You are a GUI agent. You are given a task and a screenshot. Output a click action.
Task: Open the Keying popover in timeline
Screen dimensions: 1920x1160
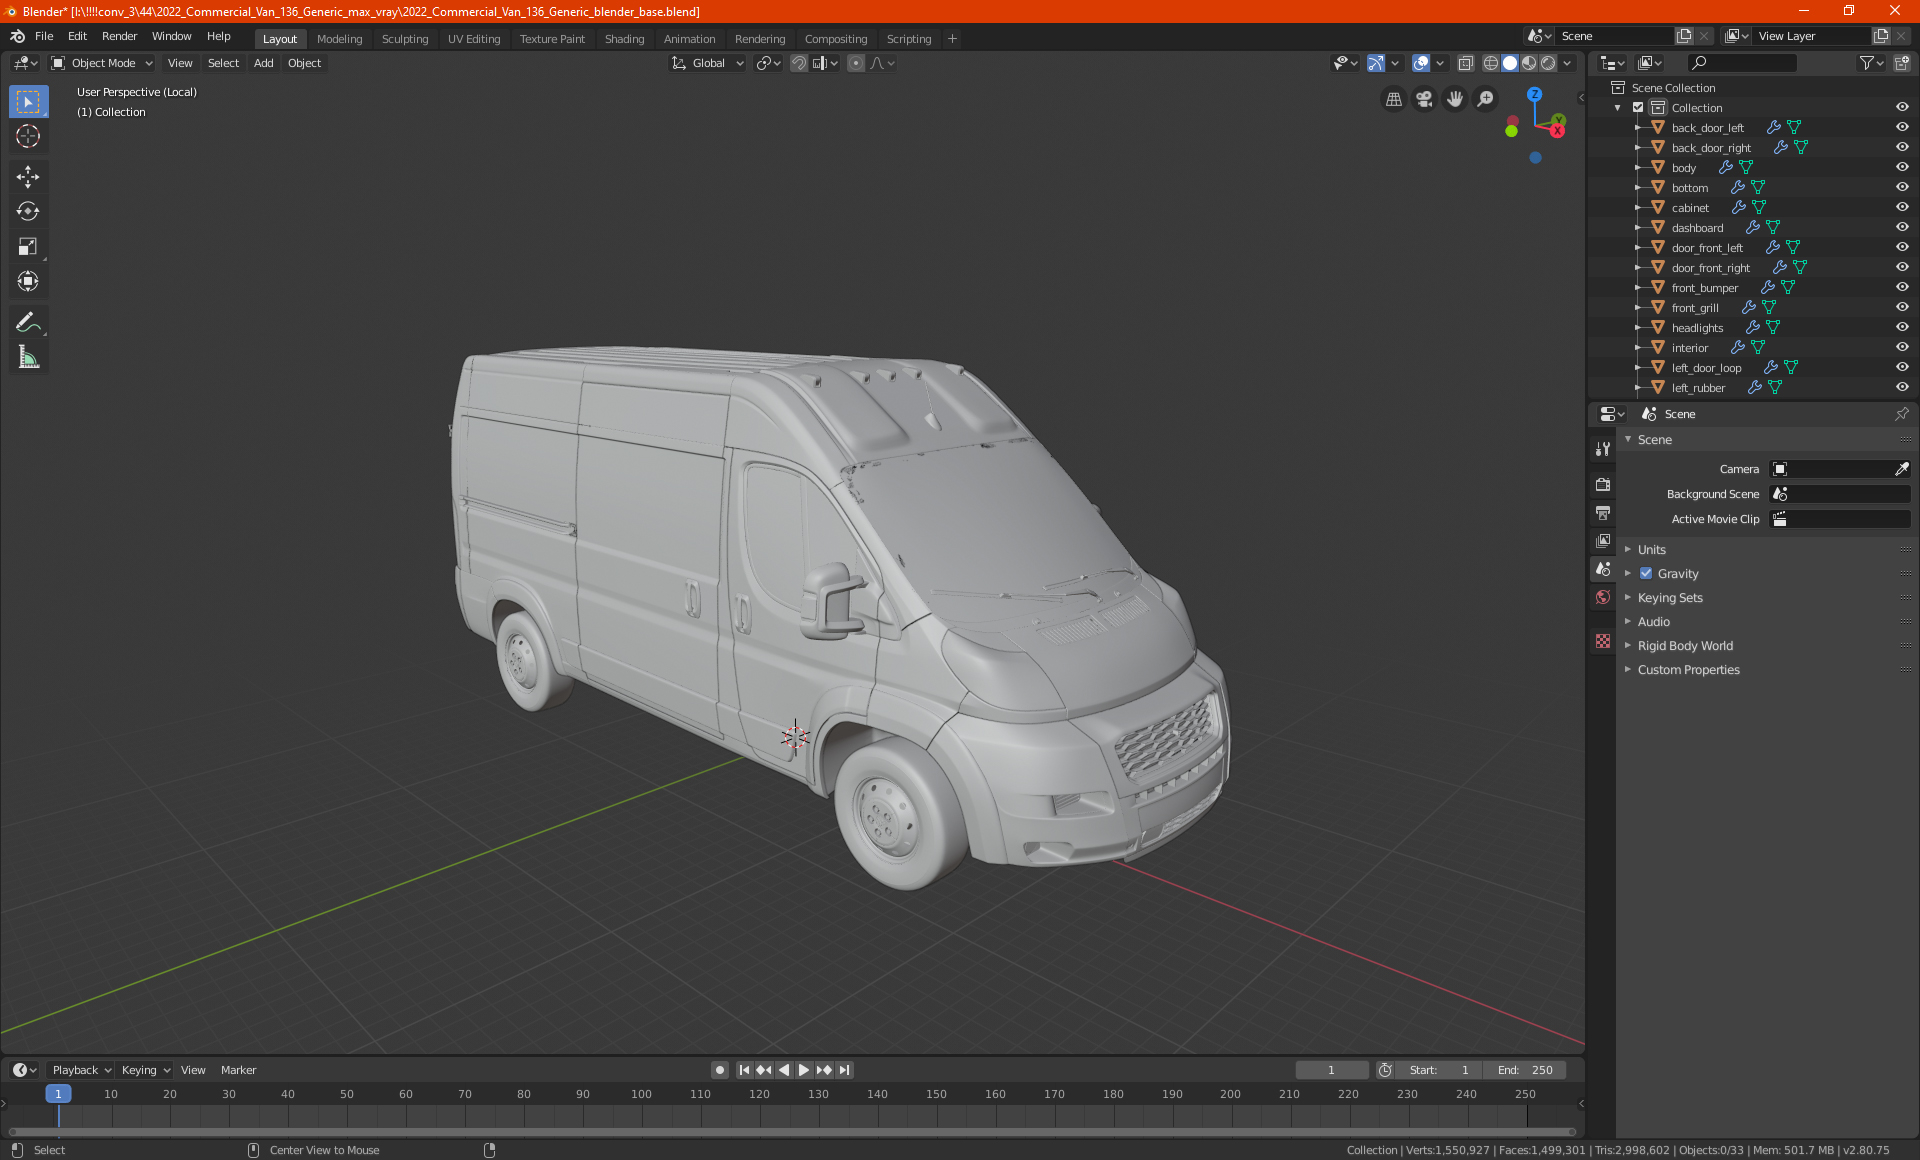coord(145,1070)
